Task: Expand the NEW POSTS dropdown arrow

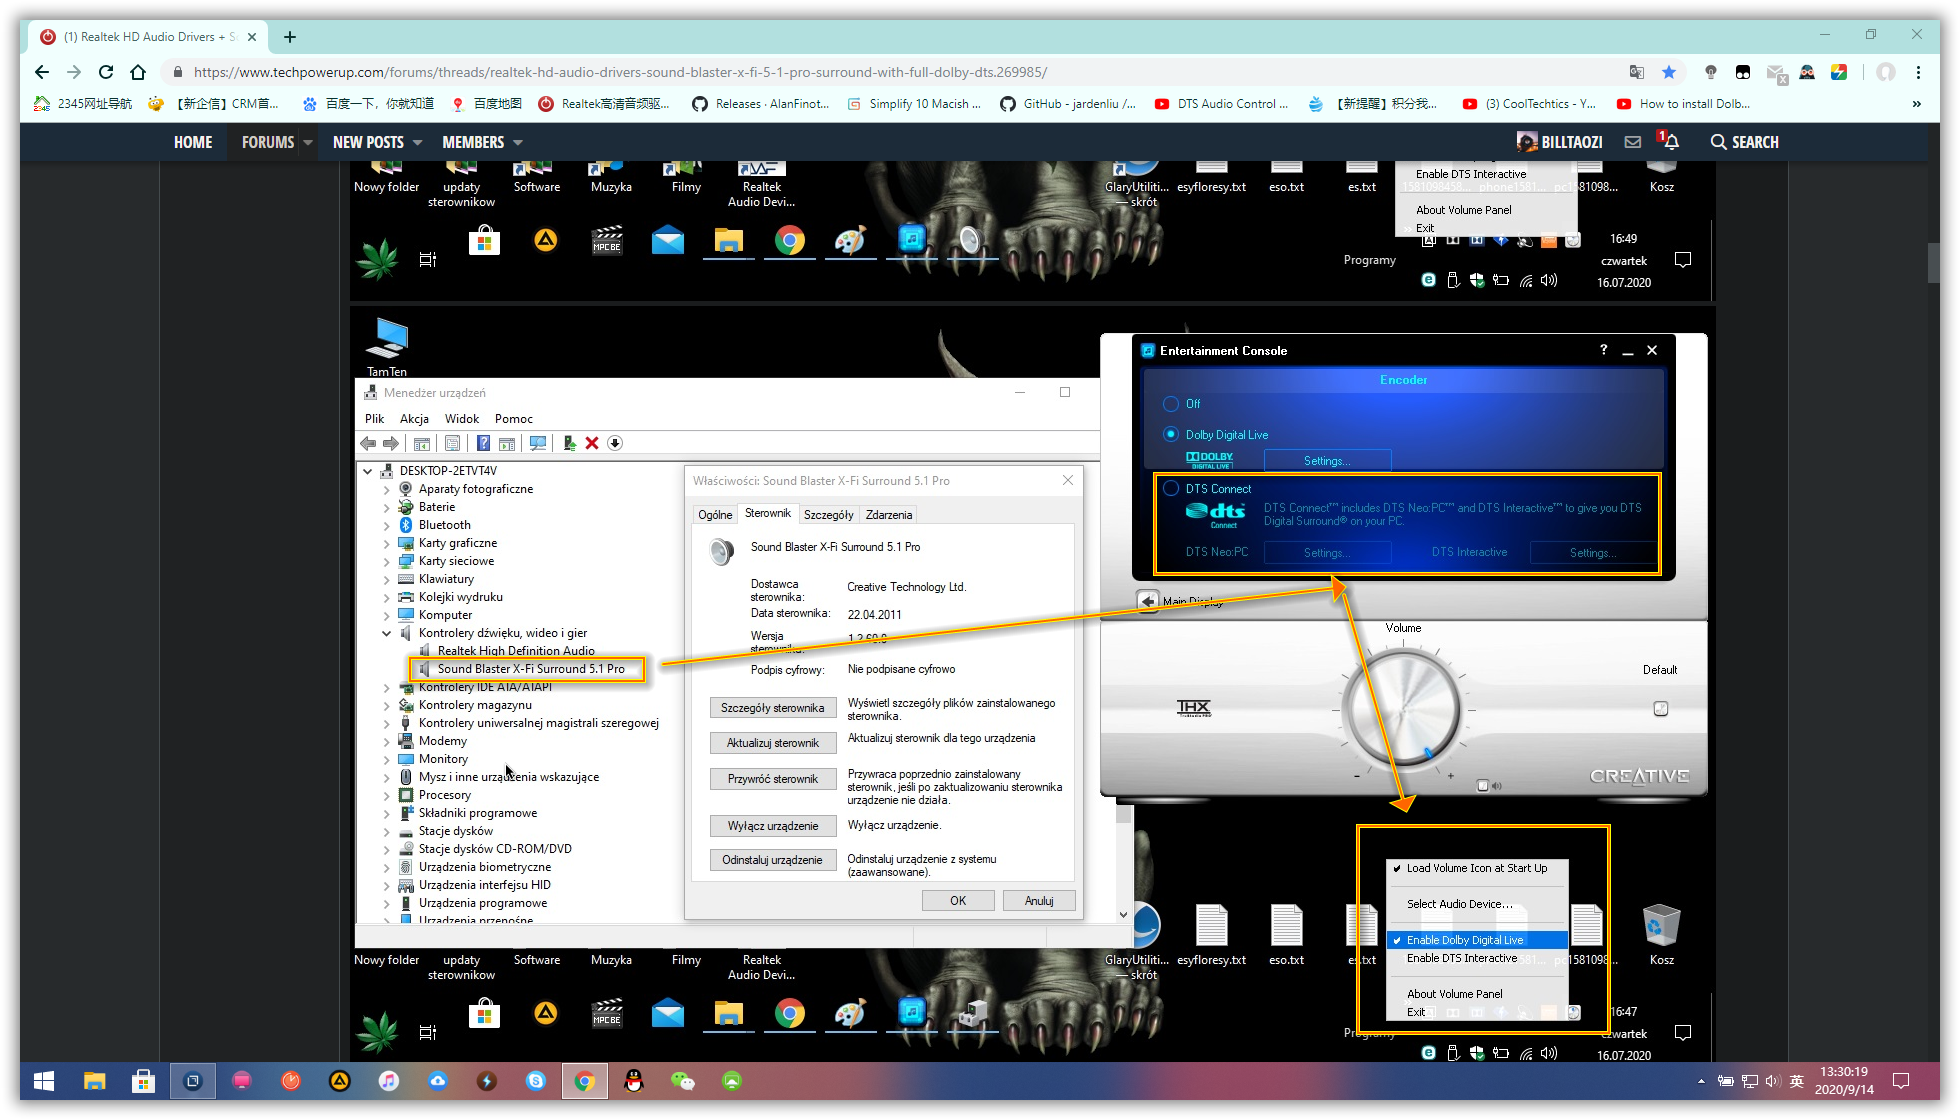Action: coord(417,142)
